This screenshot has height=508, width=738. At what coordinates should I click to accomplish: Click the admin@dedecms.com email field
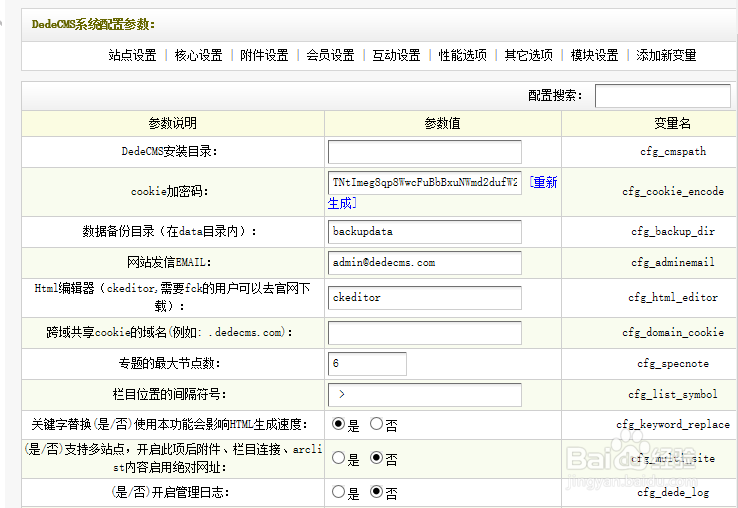tap(425, 263)
